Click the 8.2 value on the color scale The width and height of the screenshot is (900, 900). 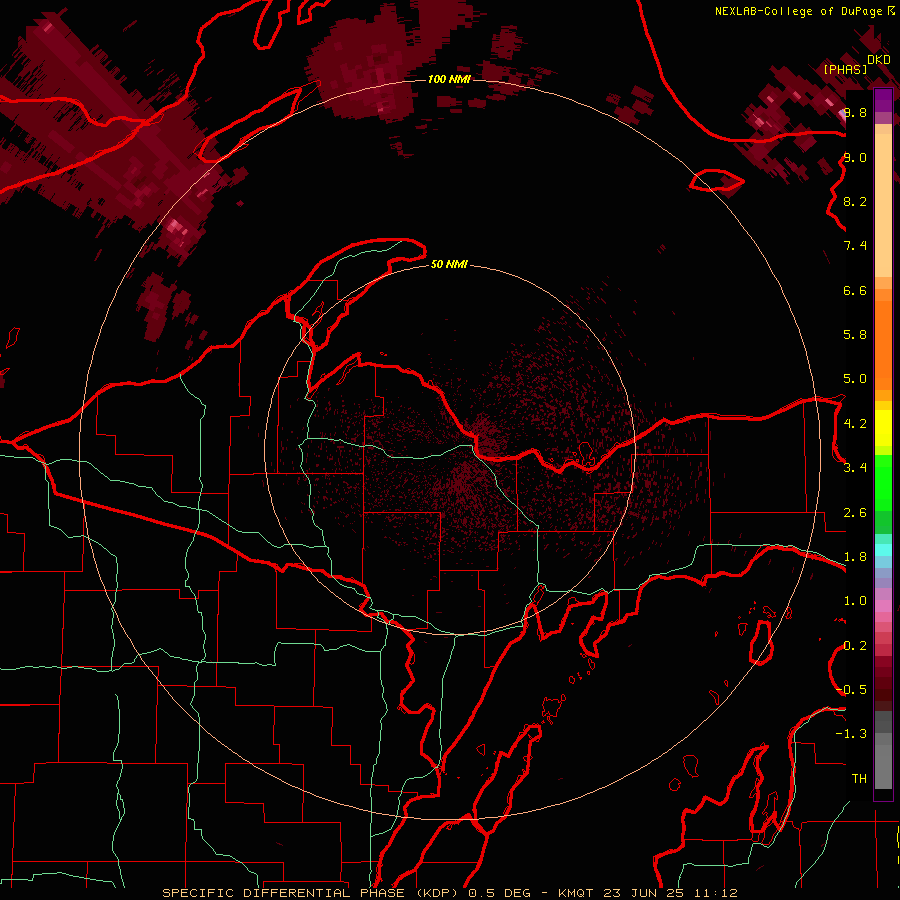(855, 201)
